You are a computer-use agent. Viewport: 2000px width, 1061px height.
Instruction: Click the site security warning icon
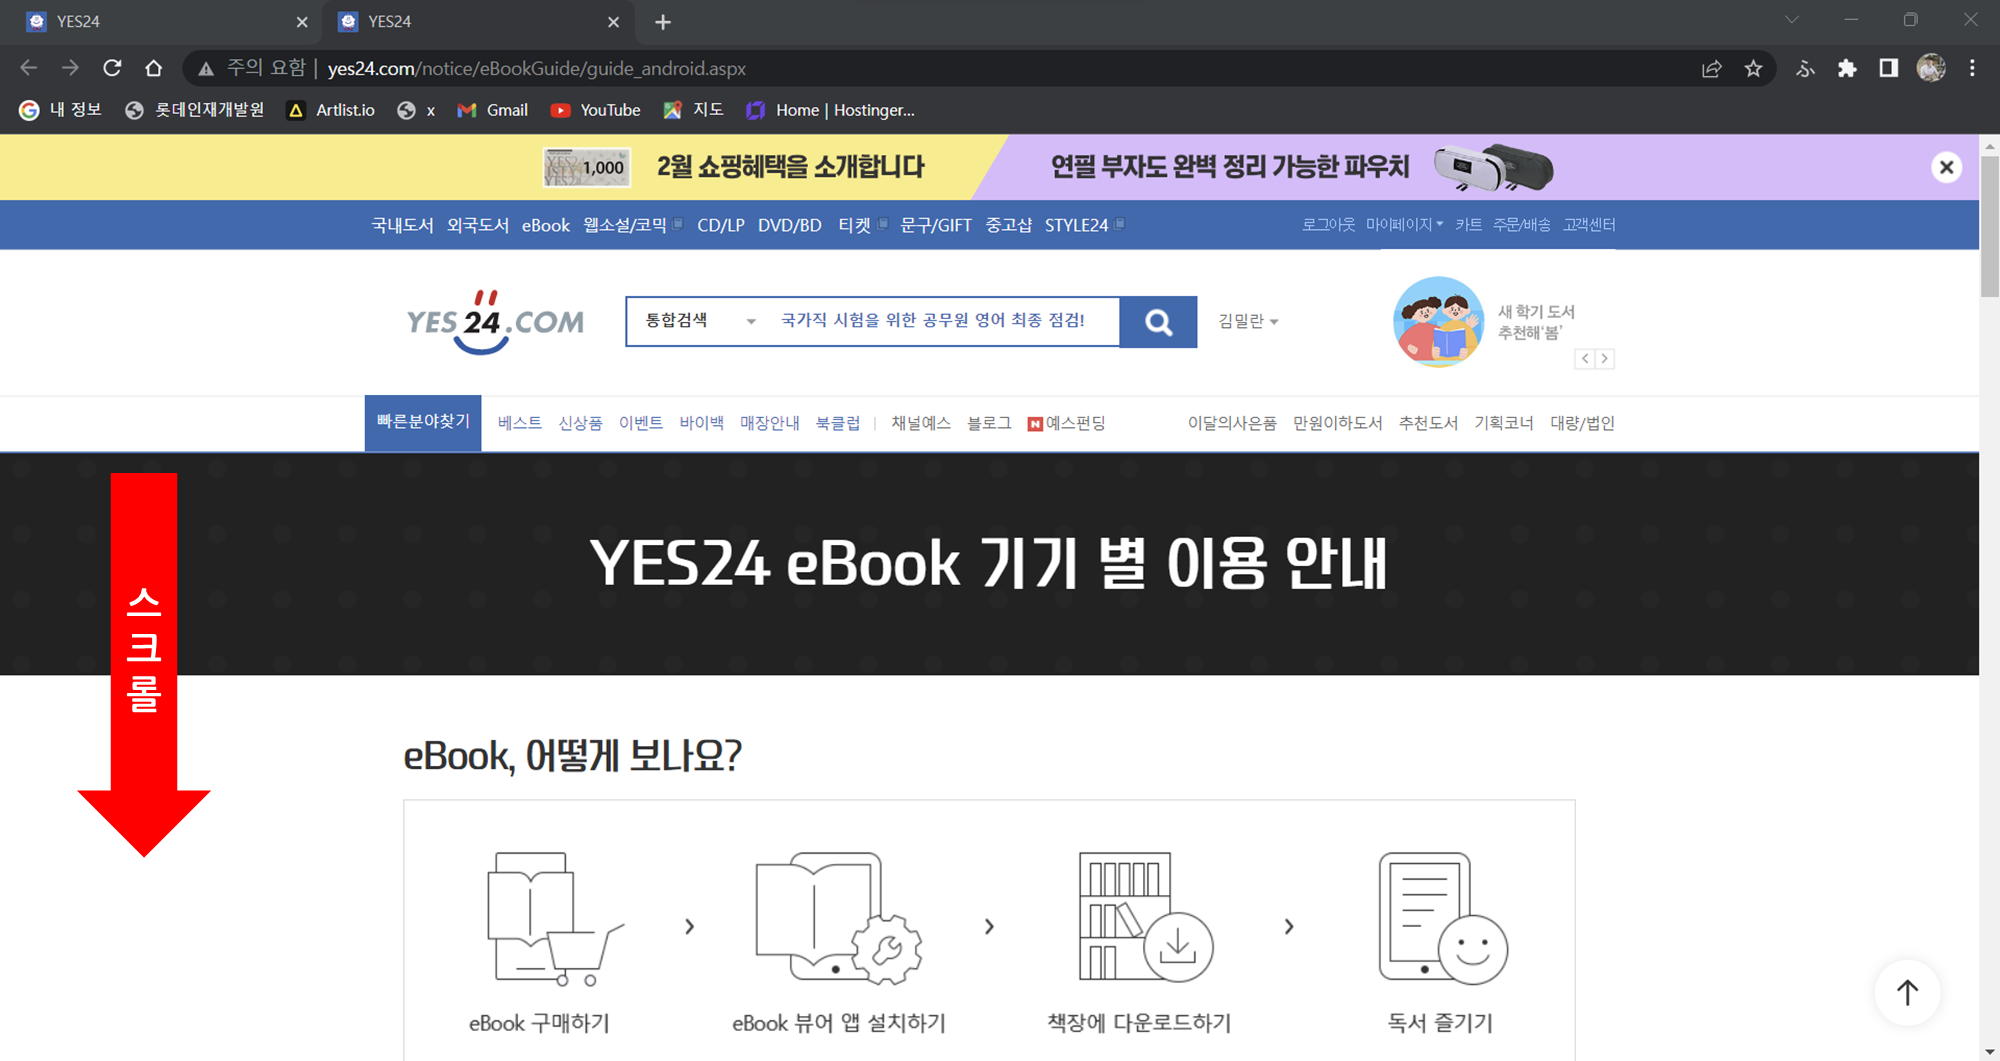click(x=206, y=68)
